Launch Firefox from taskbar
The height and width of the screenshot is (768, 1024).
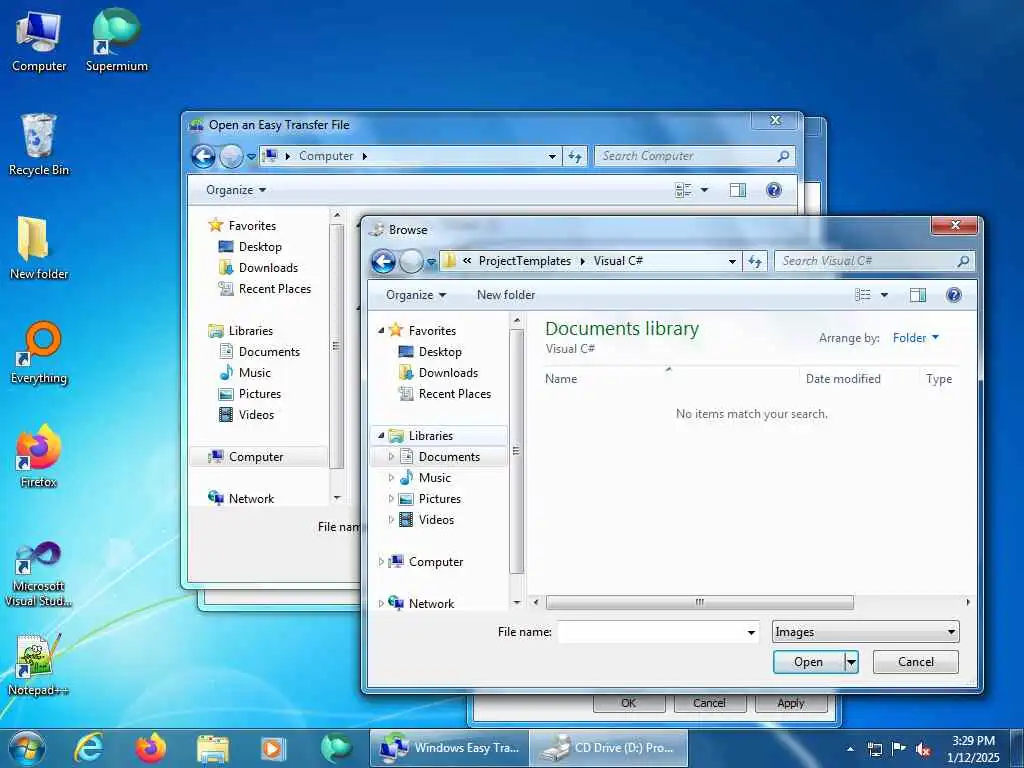150,748
